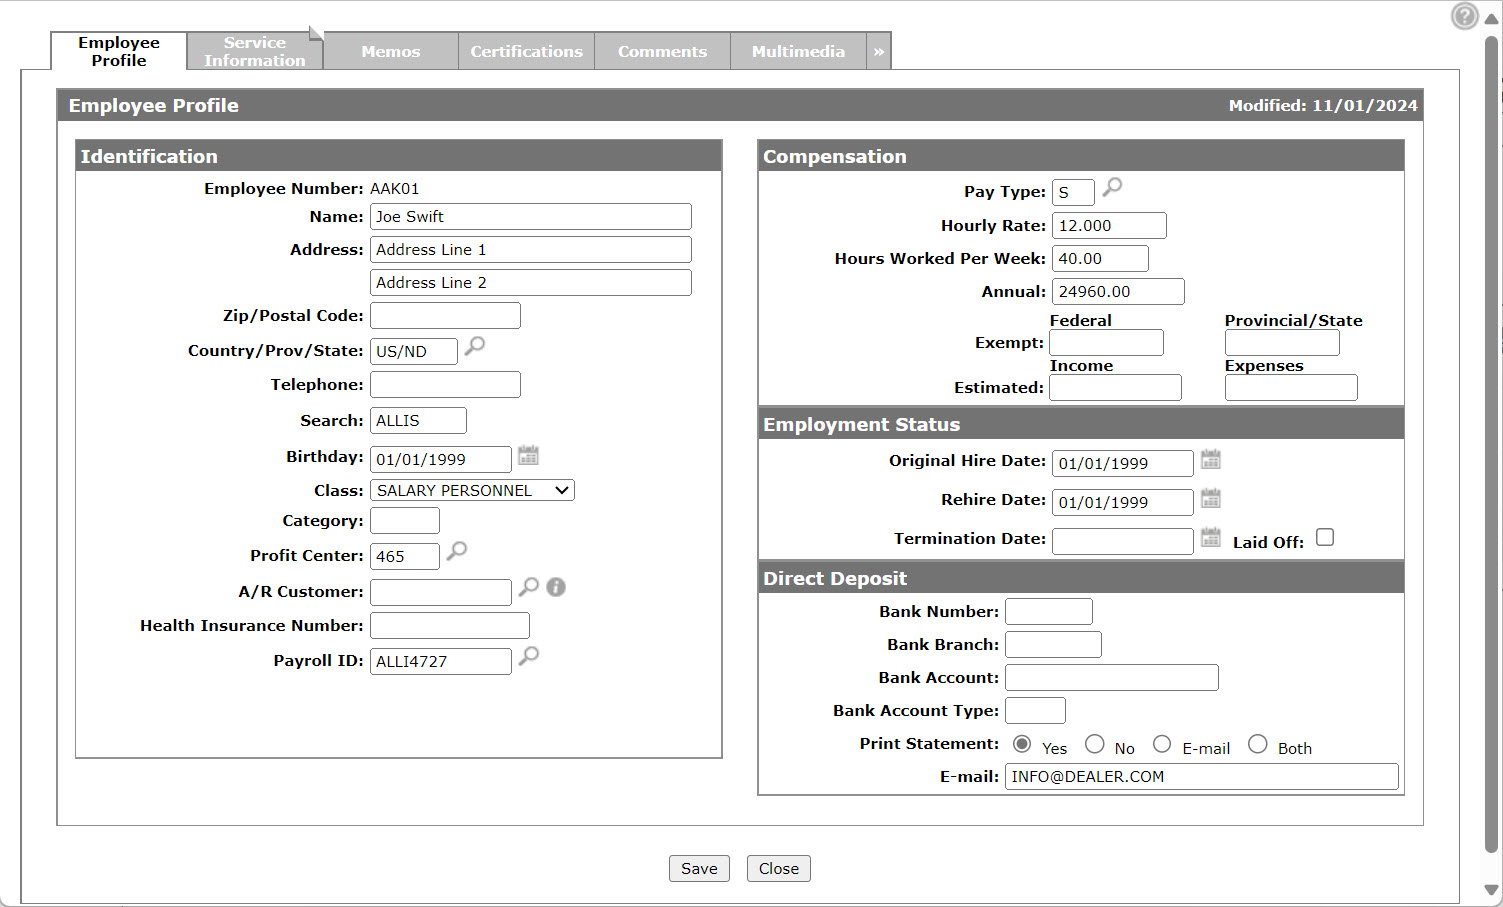Screen dimensions: 1503x907
Task: Open the help question mark icon
Action: (x=1465, y=16)
